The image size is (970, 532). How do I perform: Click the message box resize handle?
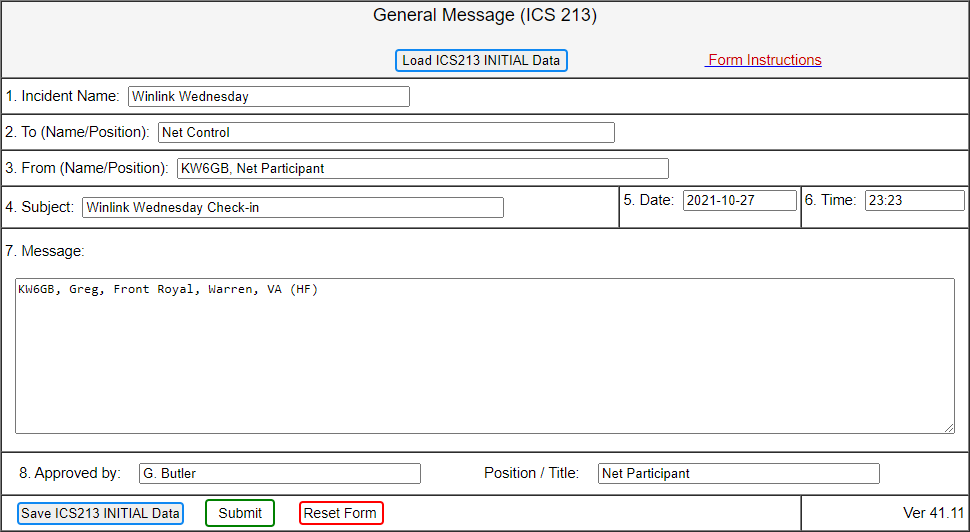(x=949, y=428)
